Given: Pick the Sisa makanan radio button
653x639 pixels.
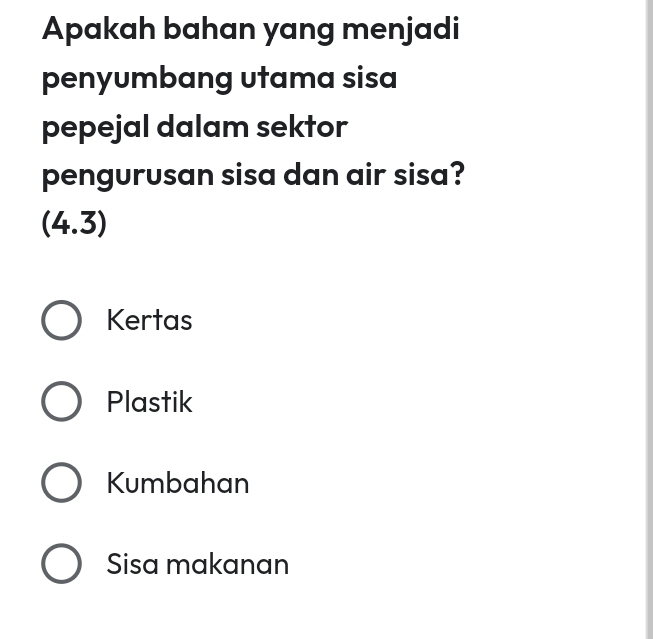Looking at the screenshot, I should pyautogui.click(x=61, y=564).
